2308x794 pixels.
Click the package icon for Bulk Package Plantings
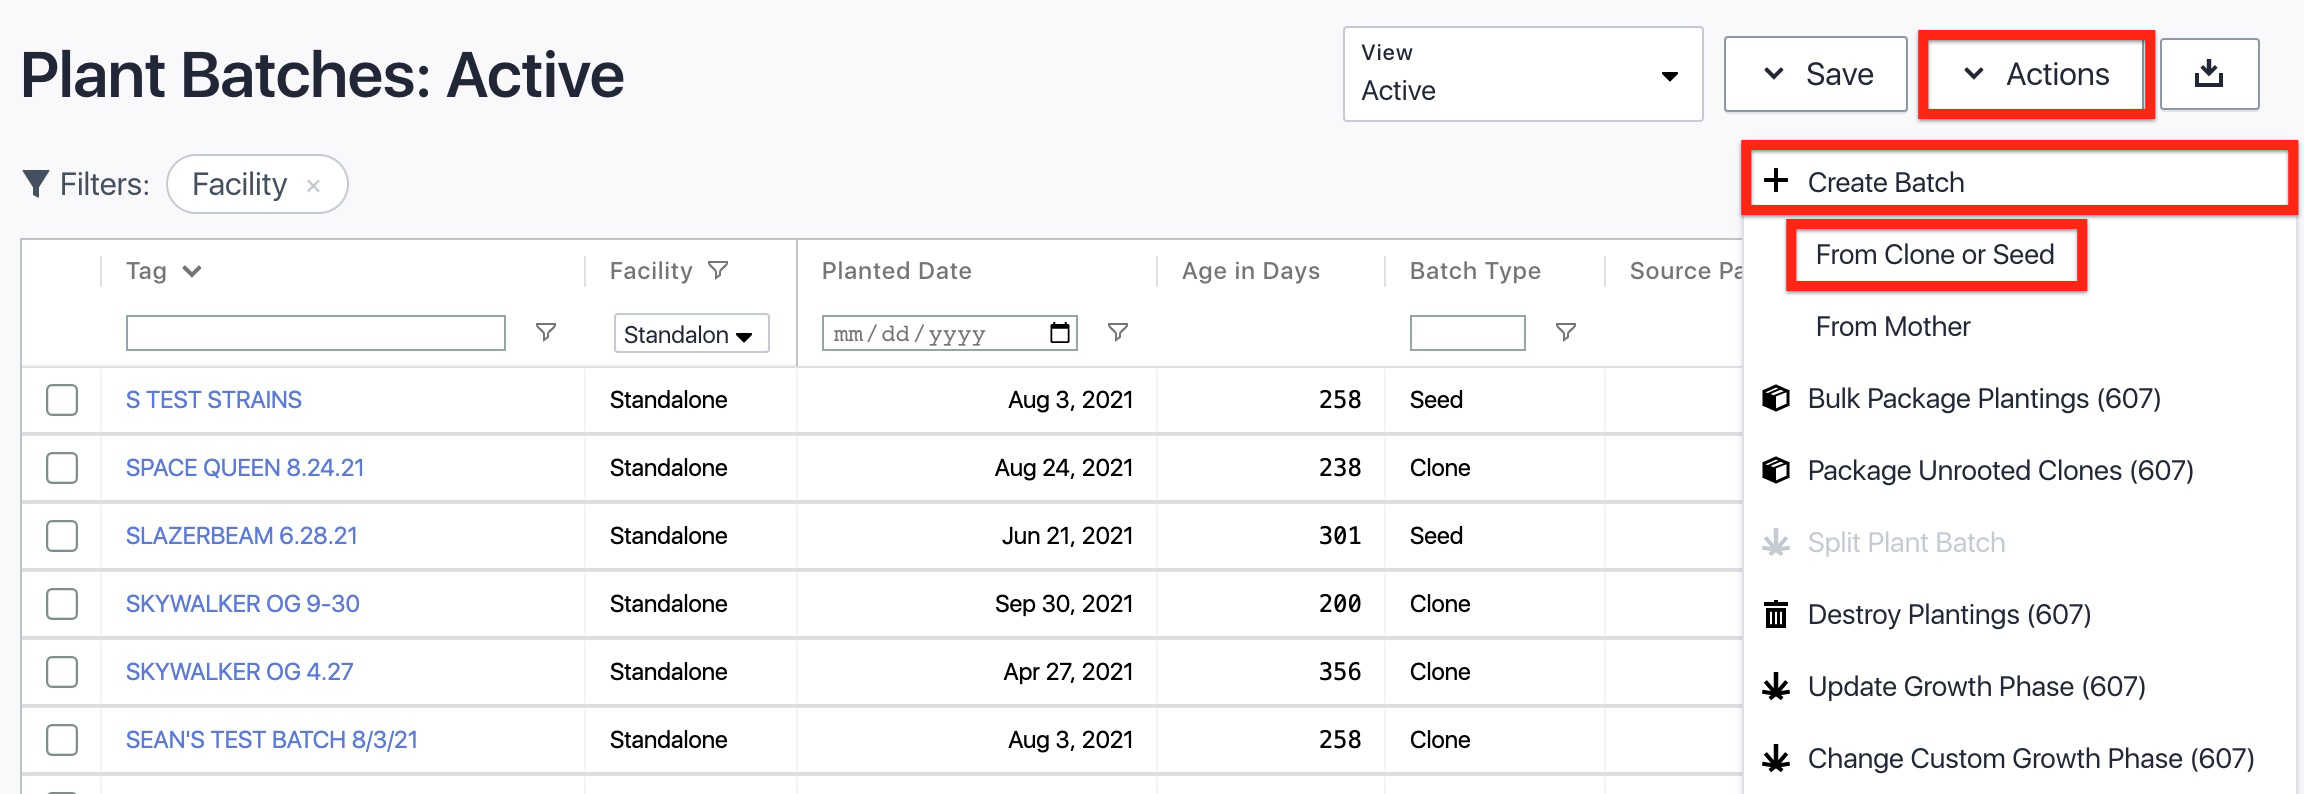tap(1776, 398)
